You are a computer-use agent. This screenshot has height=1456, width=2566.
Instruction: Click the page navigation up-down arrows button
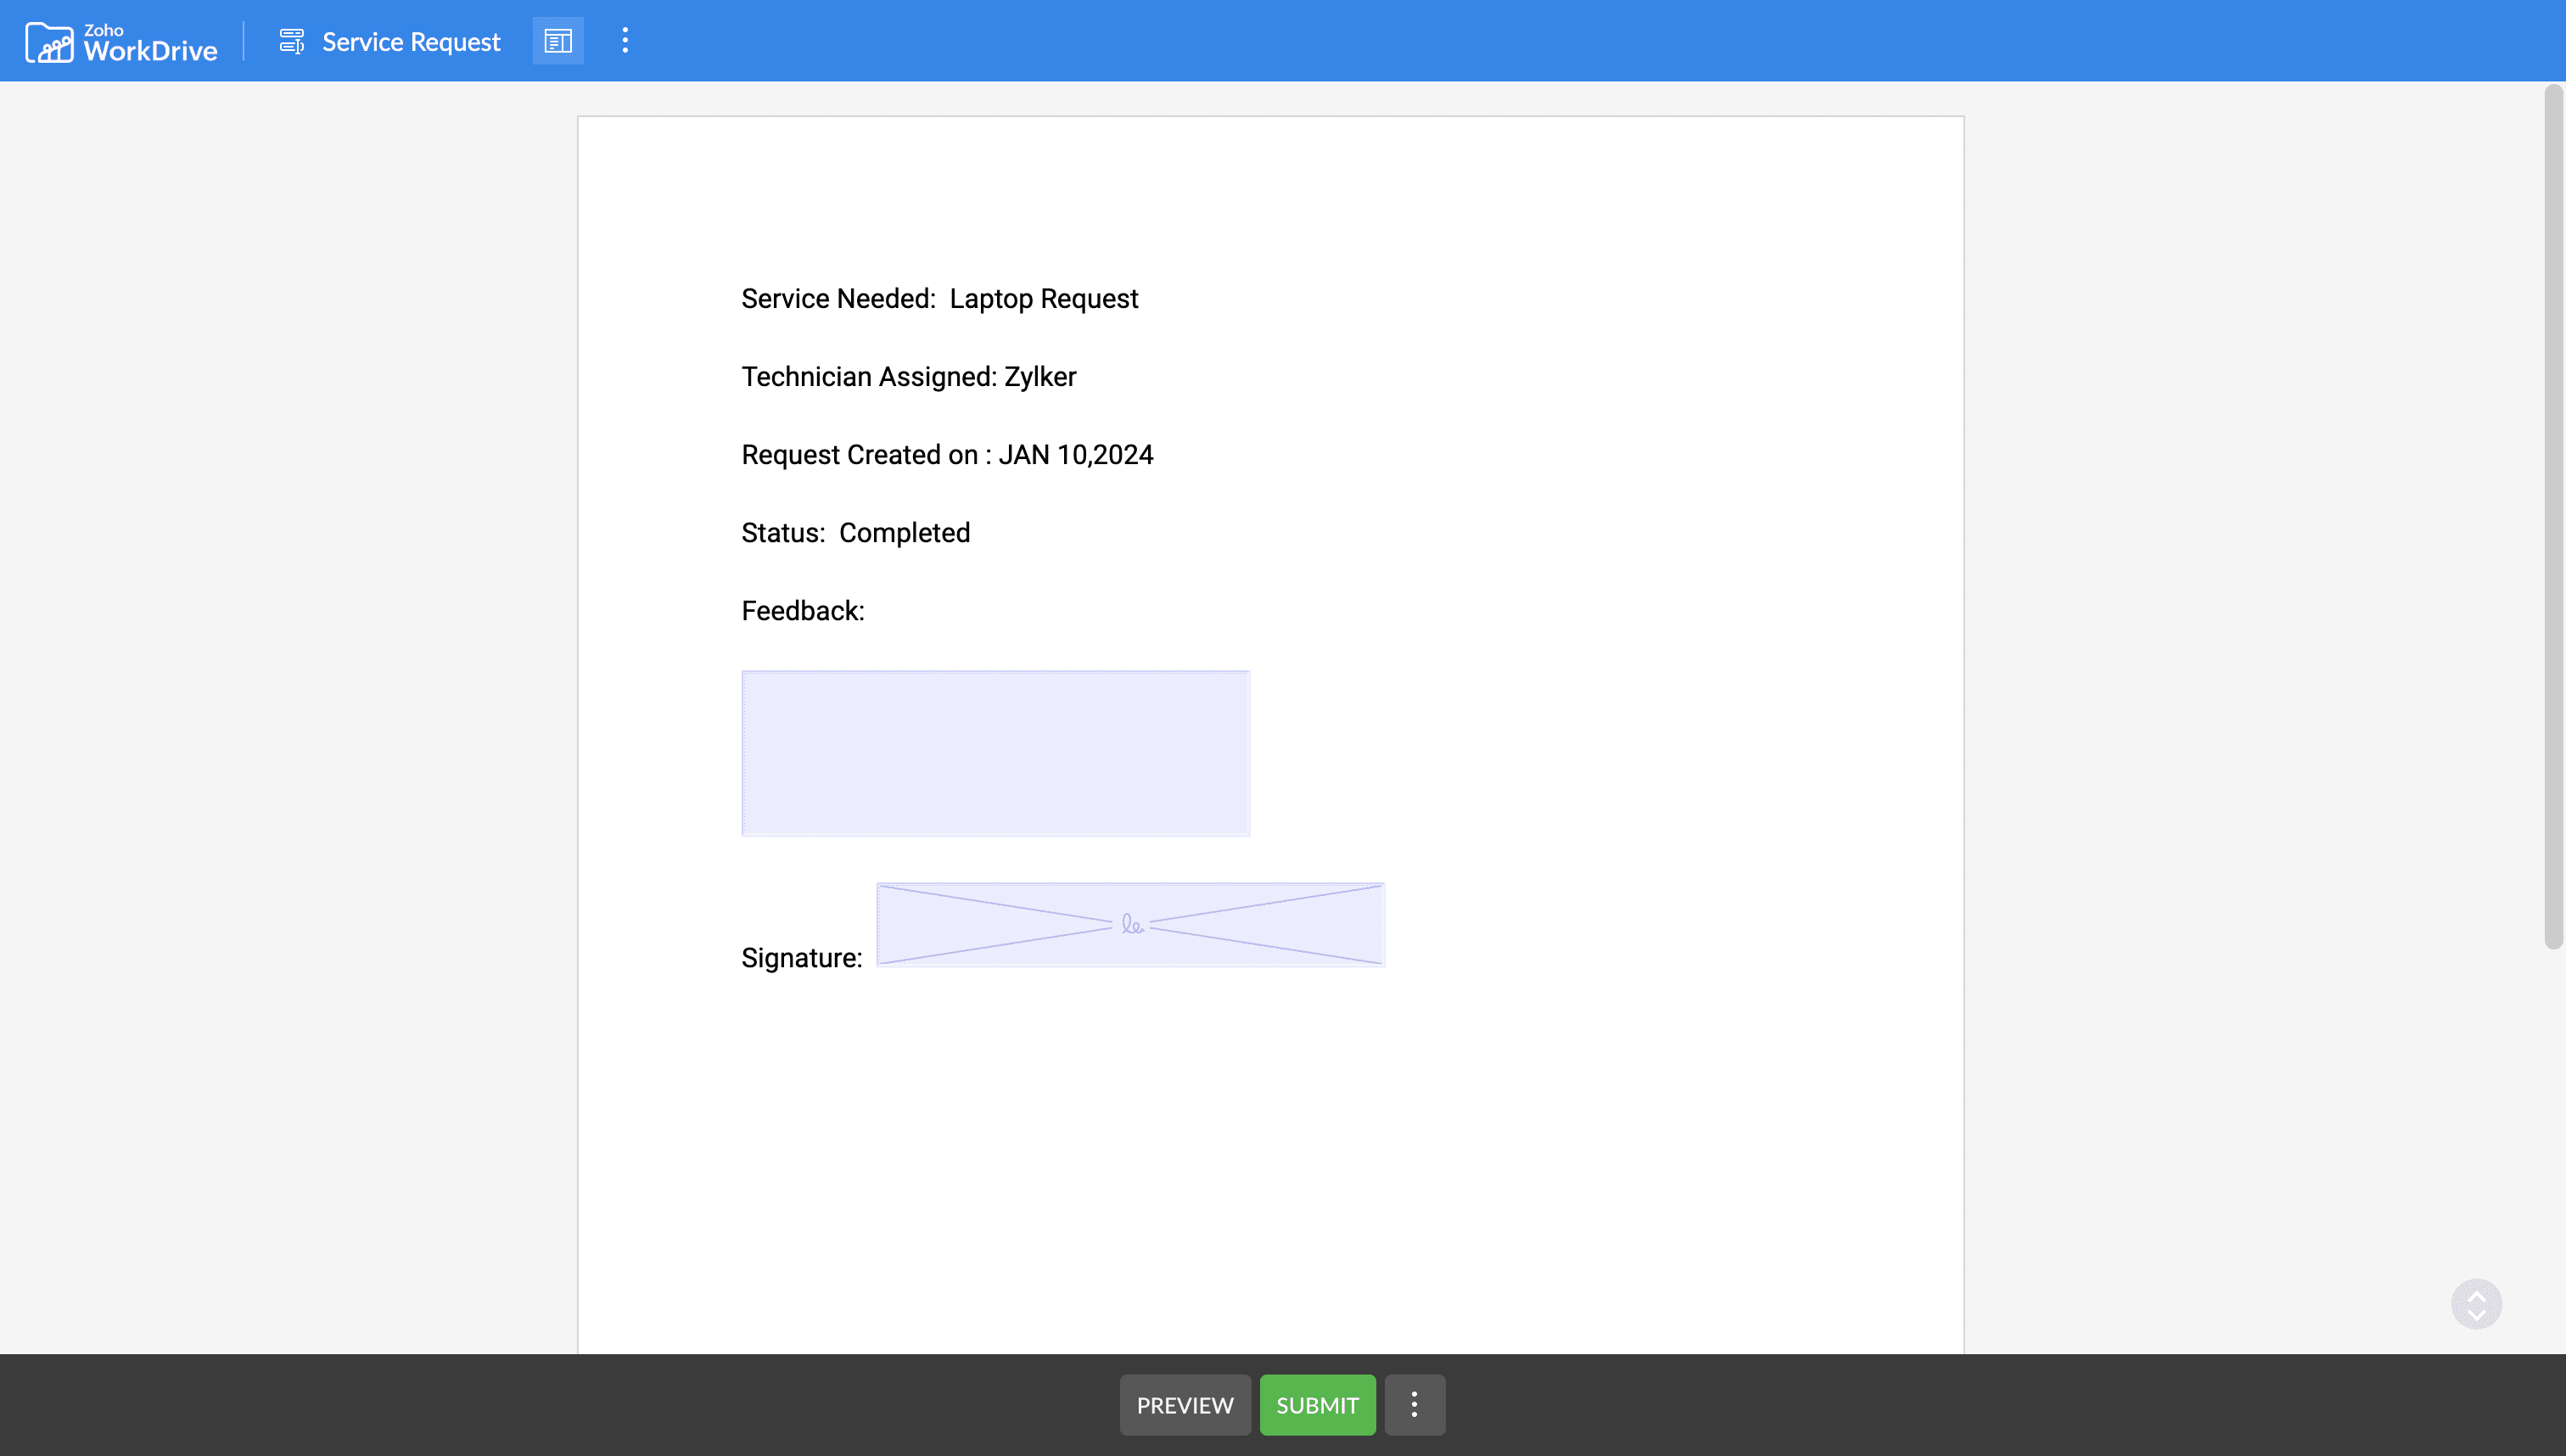(x=2476, y=1304)
